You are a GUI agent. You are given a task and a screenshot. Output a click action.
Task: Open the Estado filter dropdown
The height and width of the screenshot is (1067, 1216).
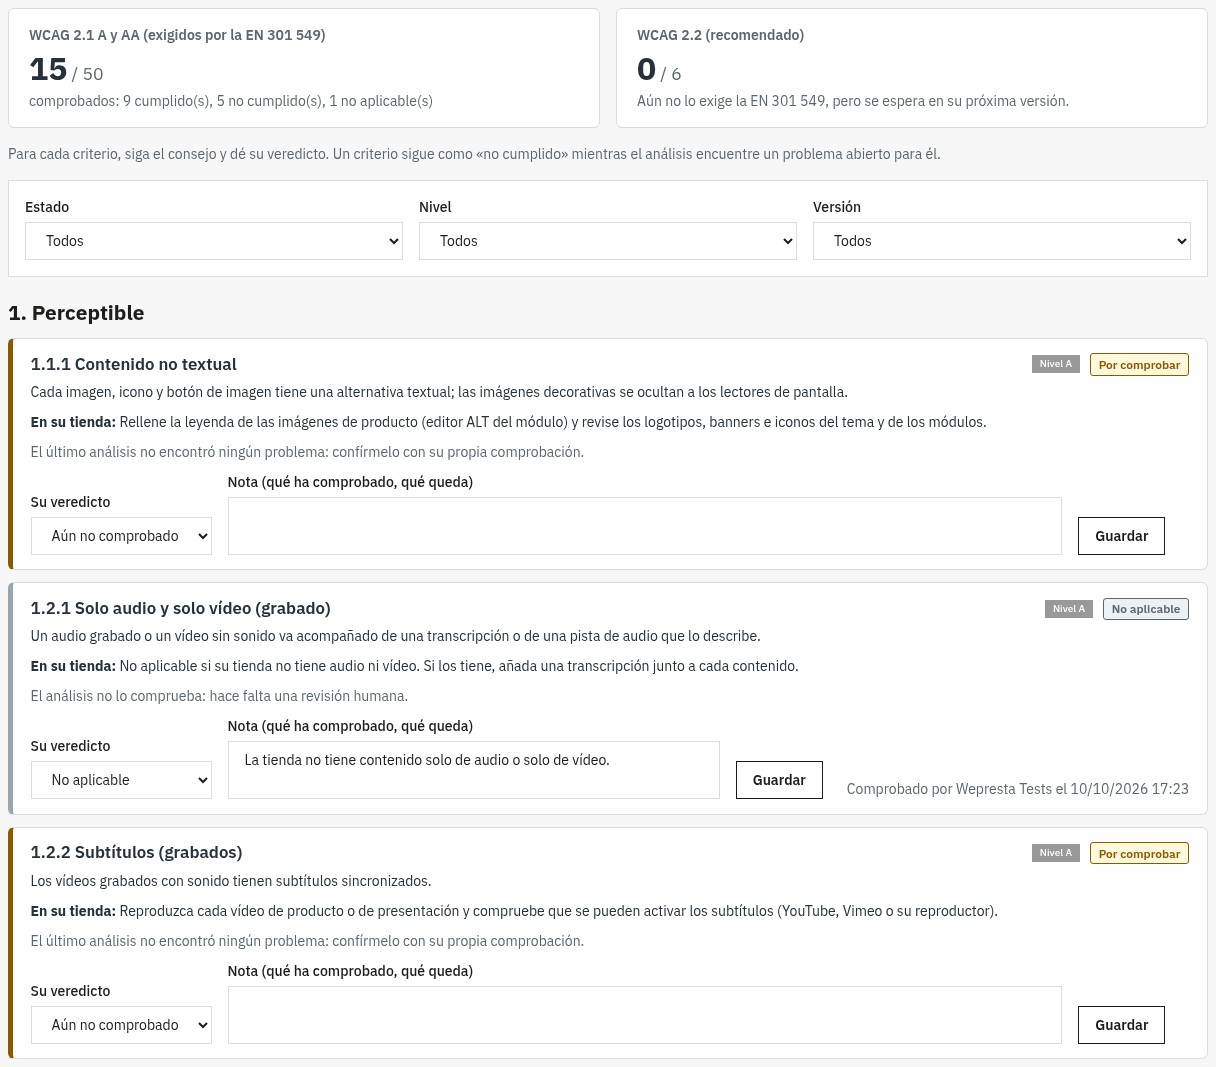pos(214,241)
